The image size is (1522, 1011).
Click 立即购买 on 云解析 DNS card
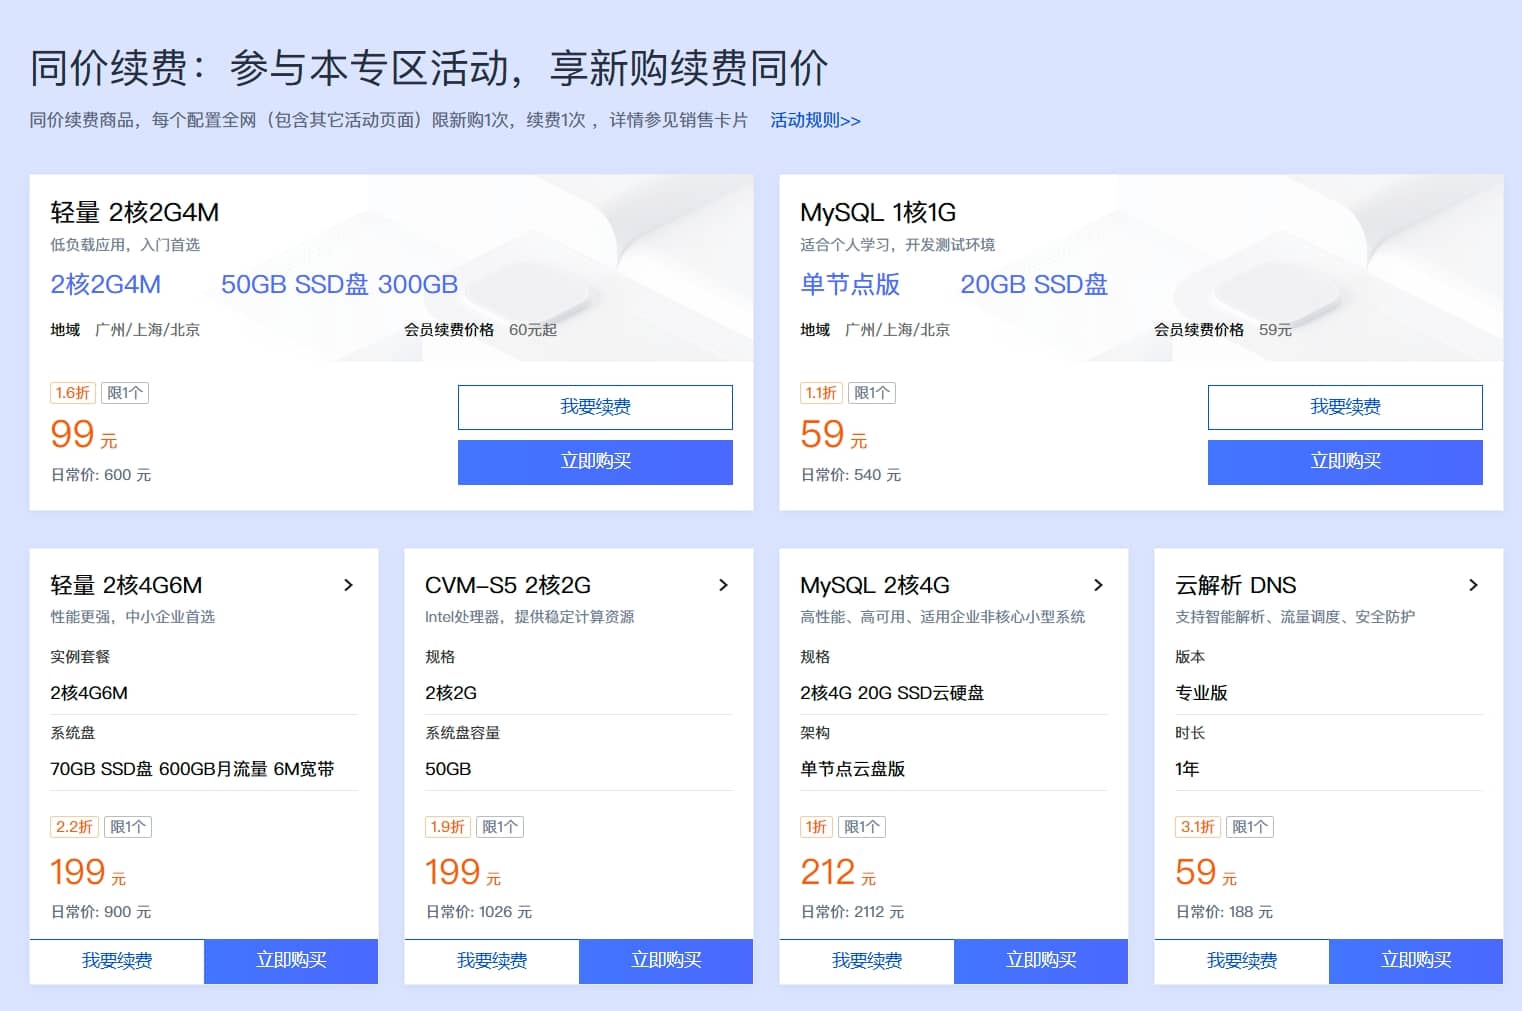(x=1416, y=961)
